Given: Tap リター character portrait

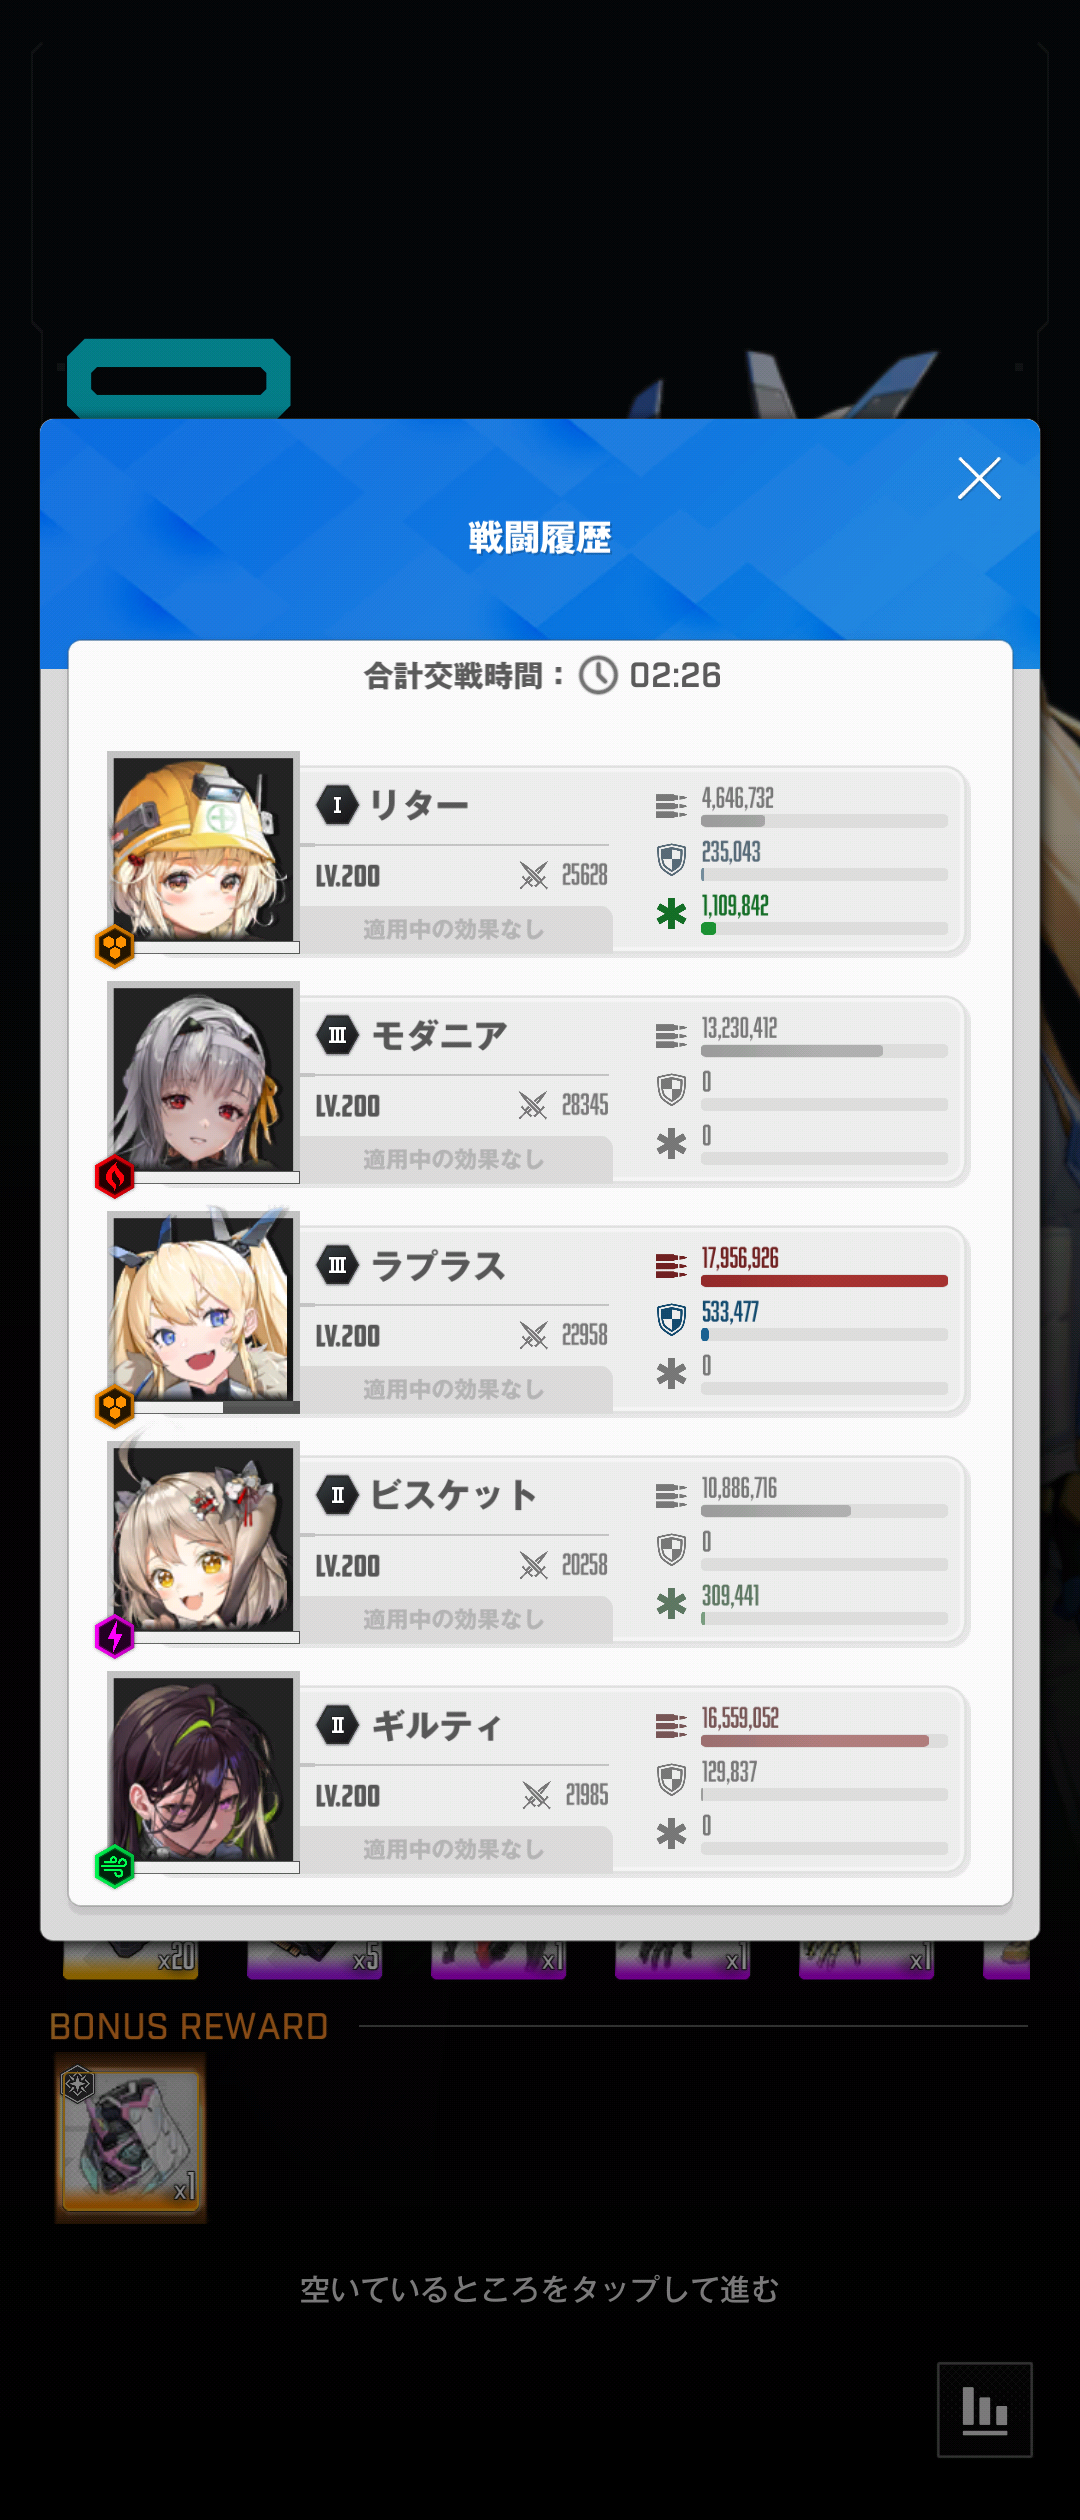Looking at the screenshot, I should [x=203, y=849].
